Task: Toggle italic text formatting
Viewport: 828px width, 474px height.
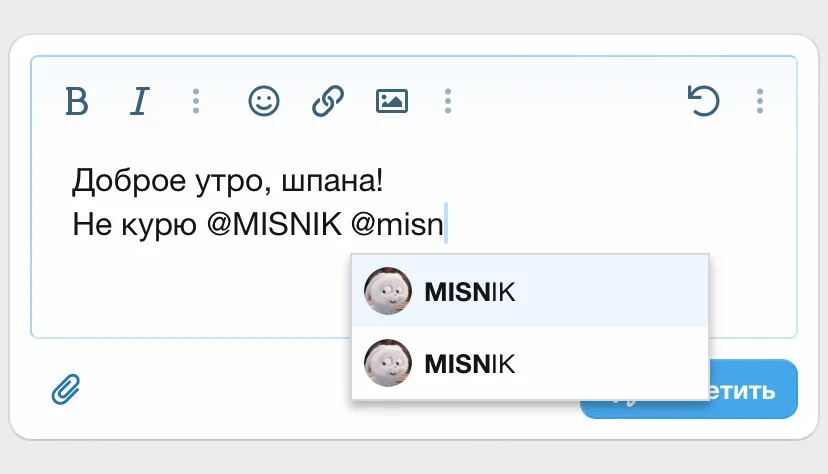Action: (x=140, y=101)
